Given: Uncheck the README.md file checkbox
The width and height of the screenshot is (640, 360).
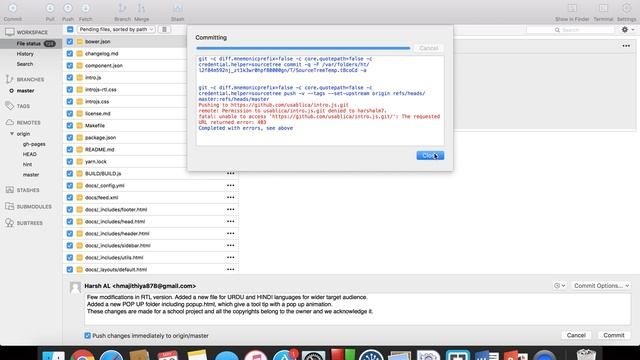Looking at the screenshot, I should point(70,149).
